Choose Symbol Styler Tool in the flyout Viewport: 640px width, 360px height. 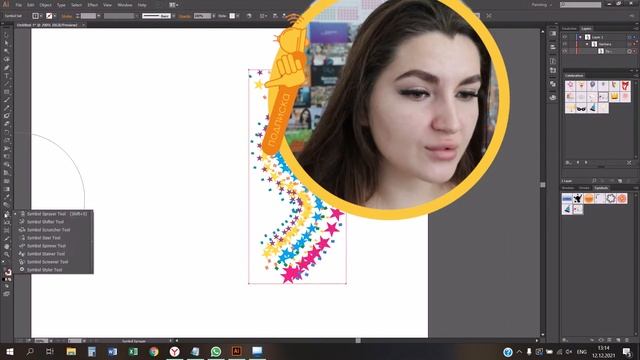[x=53, y=270]
